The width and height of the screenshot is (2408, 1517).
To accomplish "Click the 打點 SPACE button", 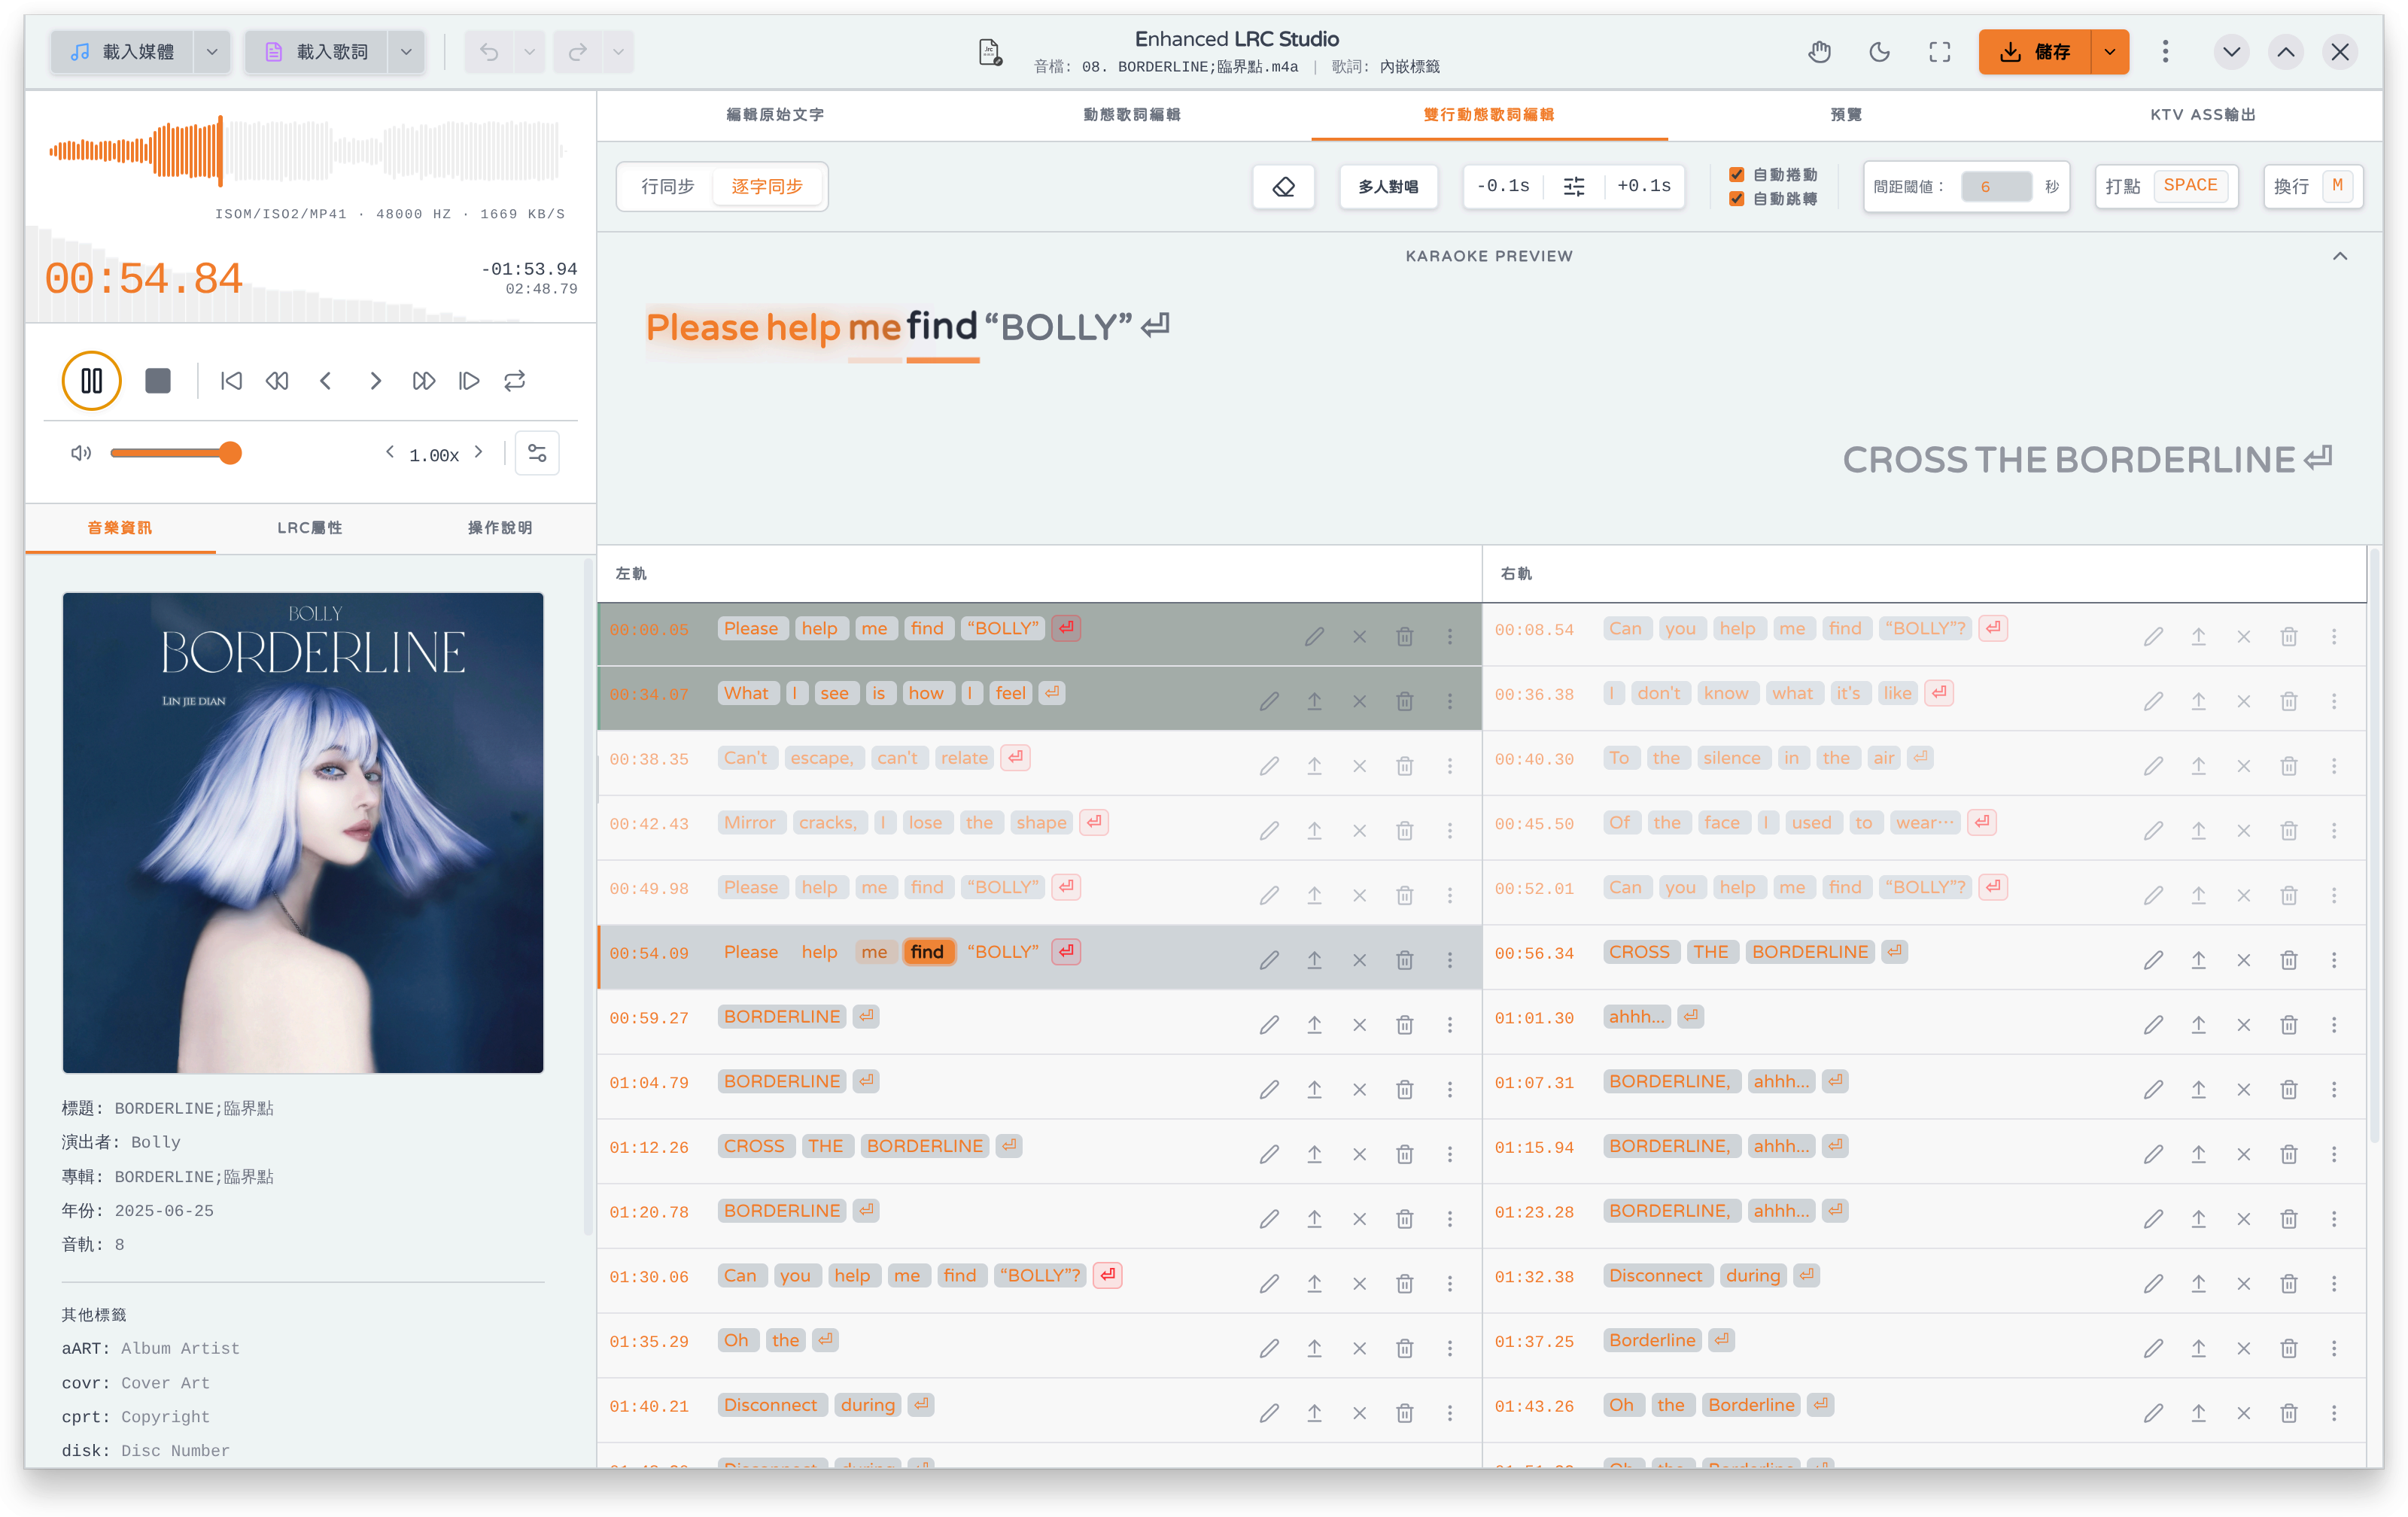I will 2166,187.
